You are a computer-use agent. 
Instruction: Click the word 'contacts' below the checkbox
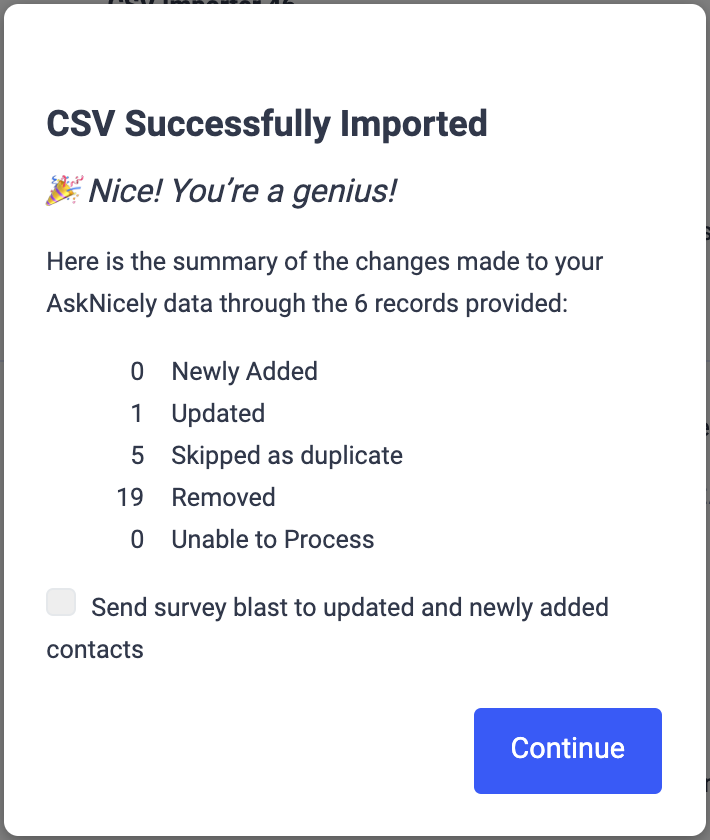pyautogui.click(x=95, y=650)
